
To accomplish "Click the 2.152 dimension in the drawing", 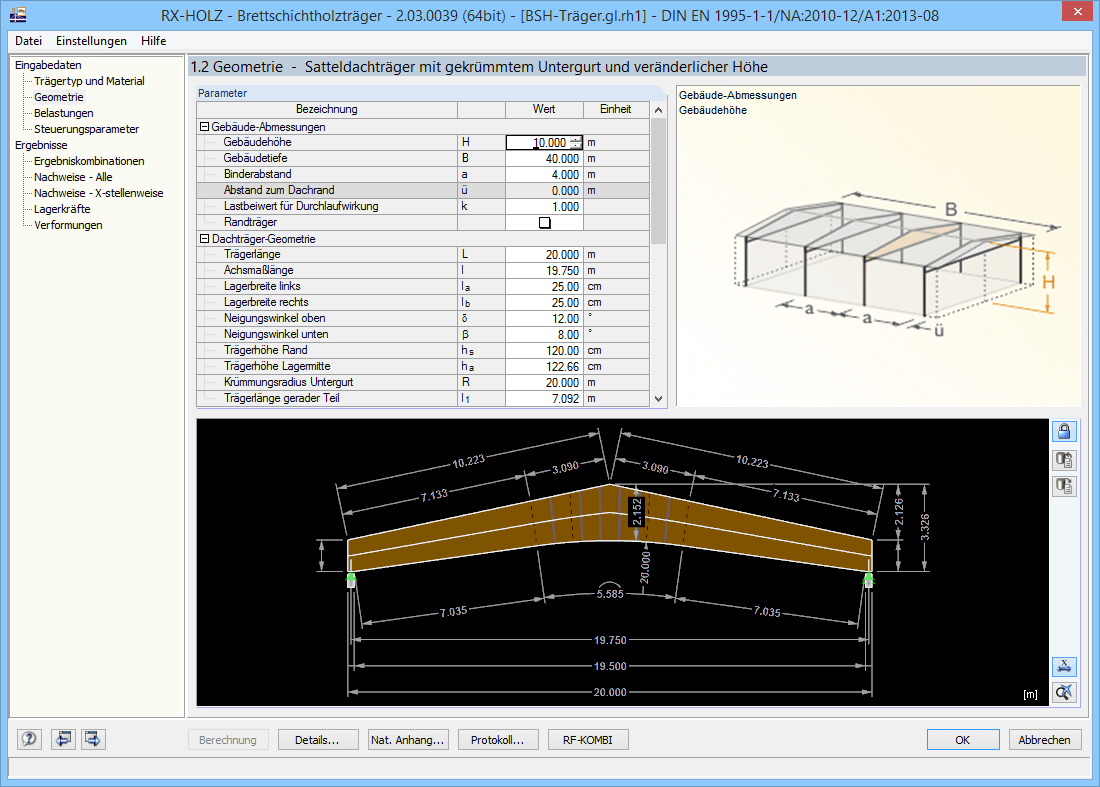I will (x=636, y=512).
